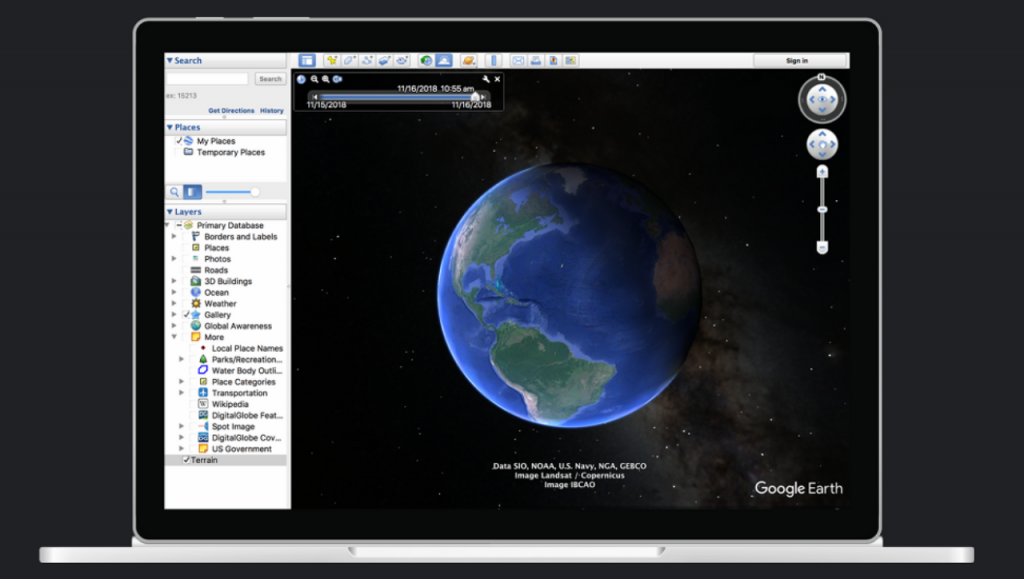Add a placemark with the pushpin tool
Viewport: 1024px width, 579px height.
click(x=332, y=61)
